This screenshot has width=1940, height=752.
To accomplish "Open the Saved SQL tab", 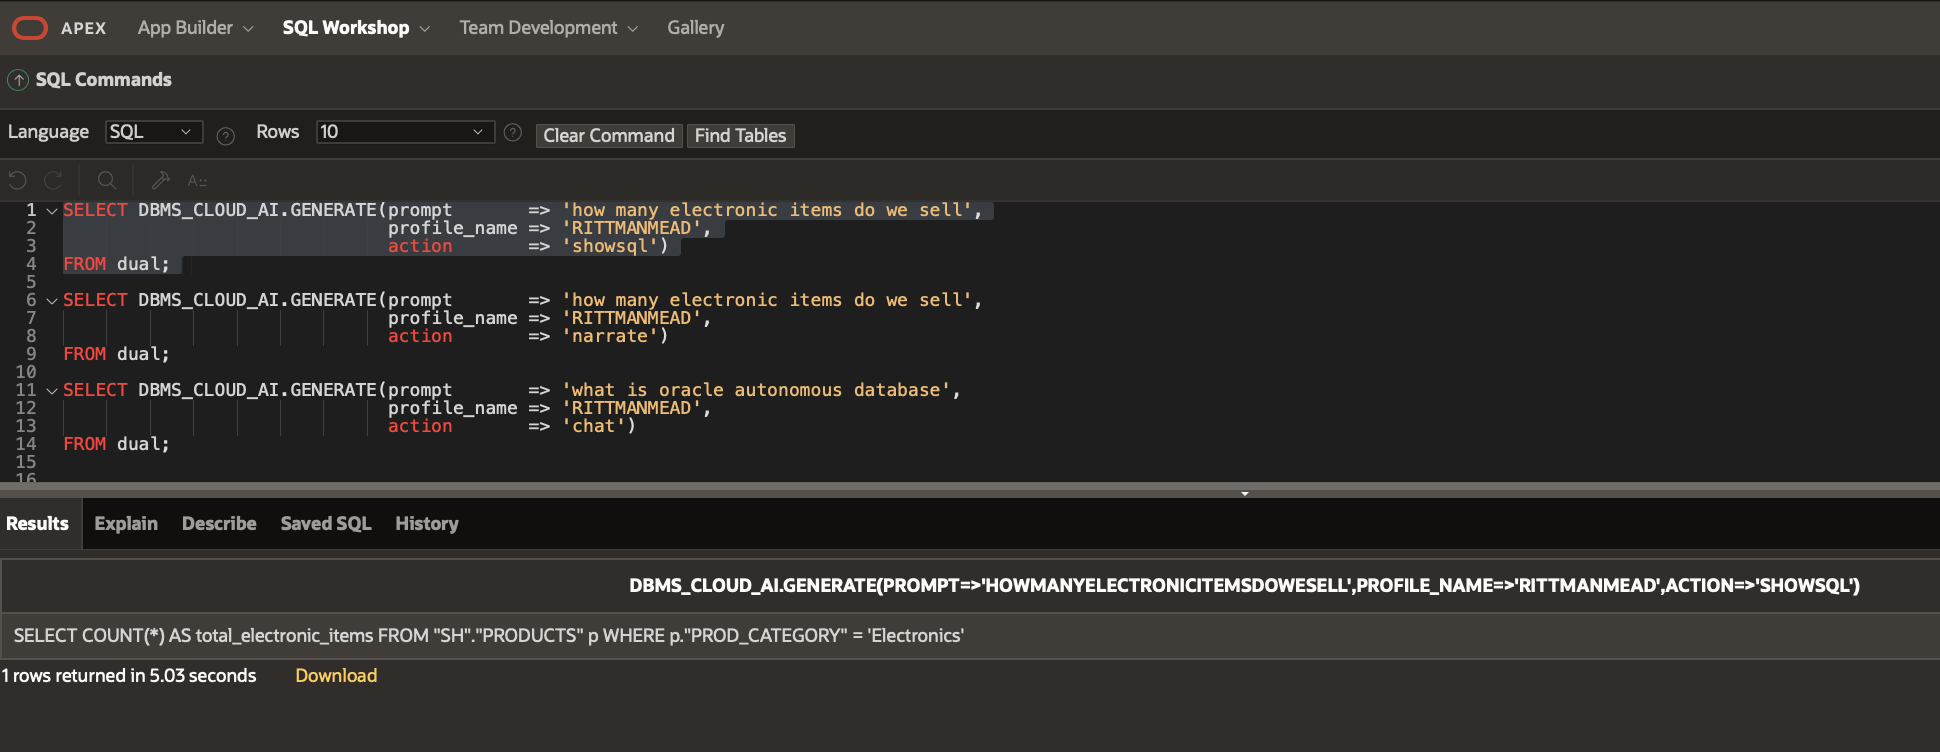I will [326, 524].
